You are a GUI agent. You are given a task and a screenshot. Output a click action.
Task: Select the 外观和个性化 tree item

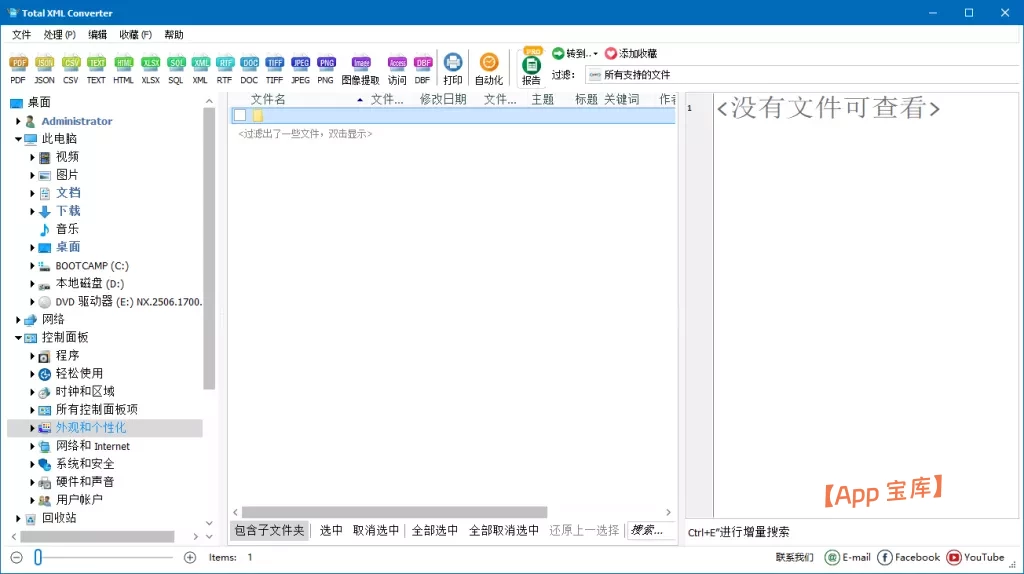[91, 428]
